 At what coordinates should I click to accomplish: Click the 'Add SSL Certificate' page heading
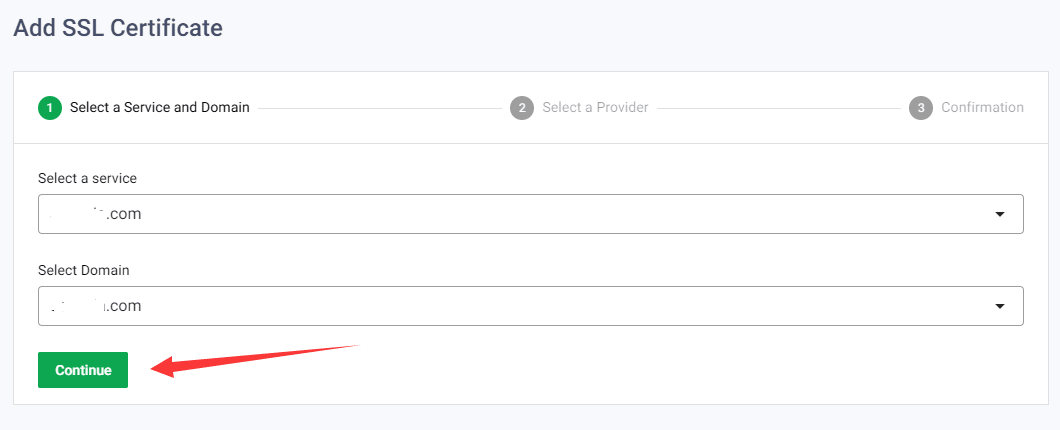117,28
